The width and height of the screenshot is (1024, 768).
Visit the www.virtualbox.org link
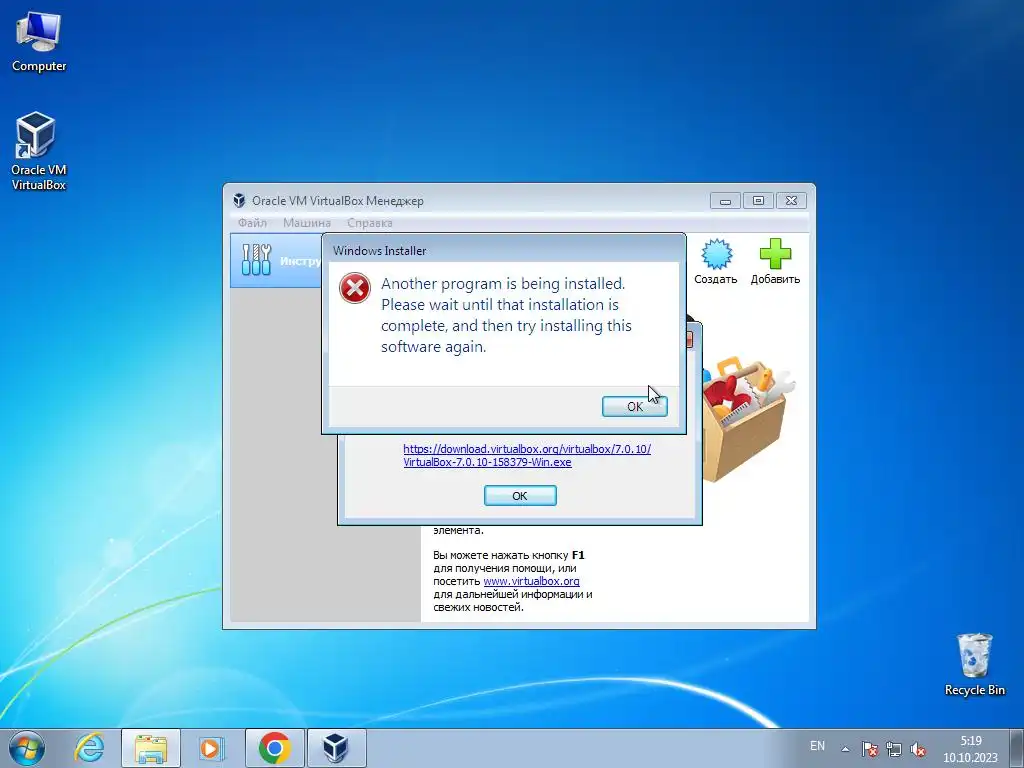point(531,581)
